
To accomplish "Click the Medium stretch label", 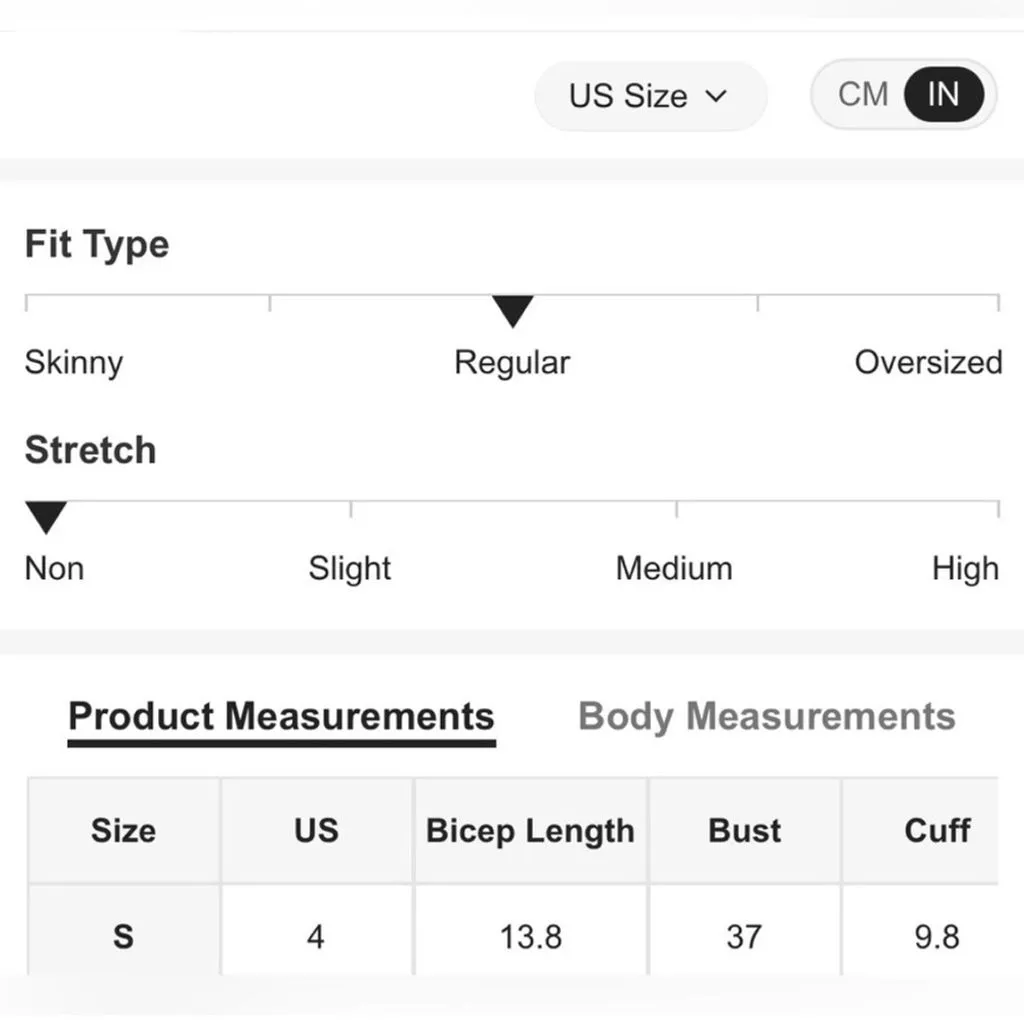I will pyautogui.click(x=674, y=569).
